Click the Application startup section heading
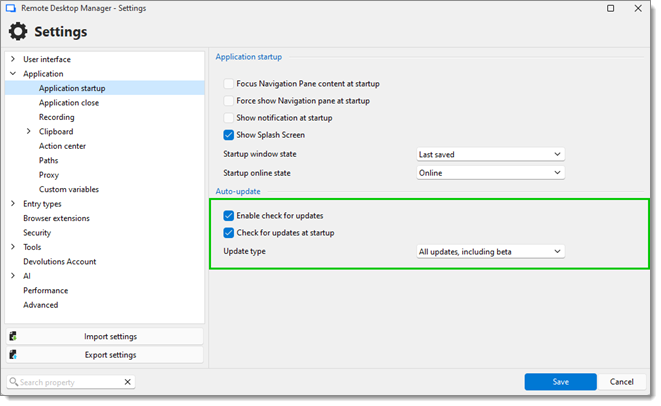Image resolution: width=661 pixels, height=406 pixels. click(x=249, y=57)
